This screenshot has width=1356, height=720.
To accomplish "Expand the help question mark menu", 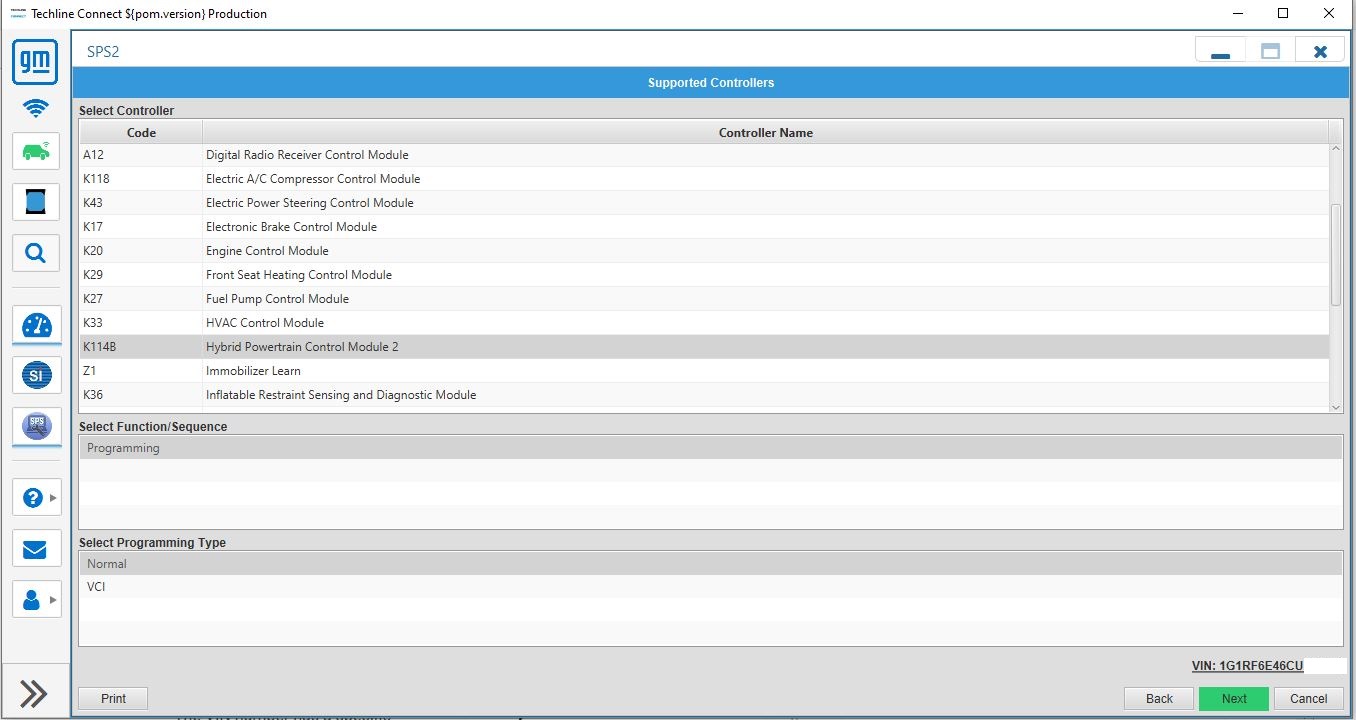I will coord(36,497).
